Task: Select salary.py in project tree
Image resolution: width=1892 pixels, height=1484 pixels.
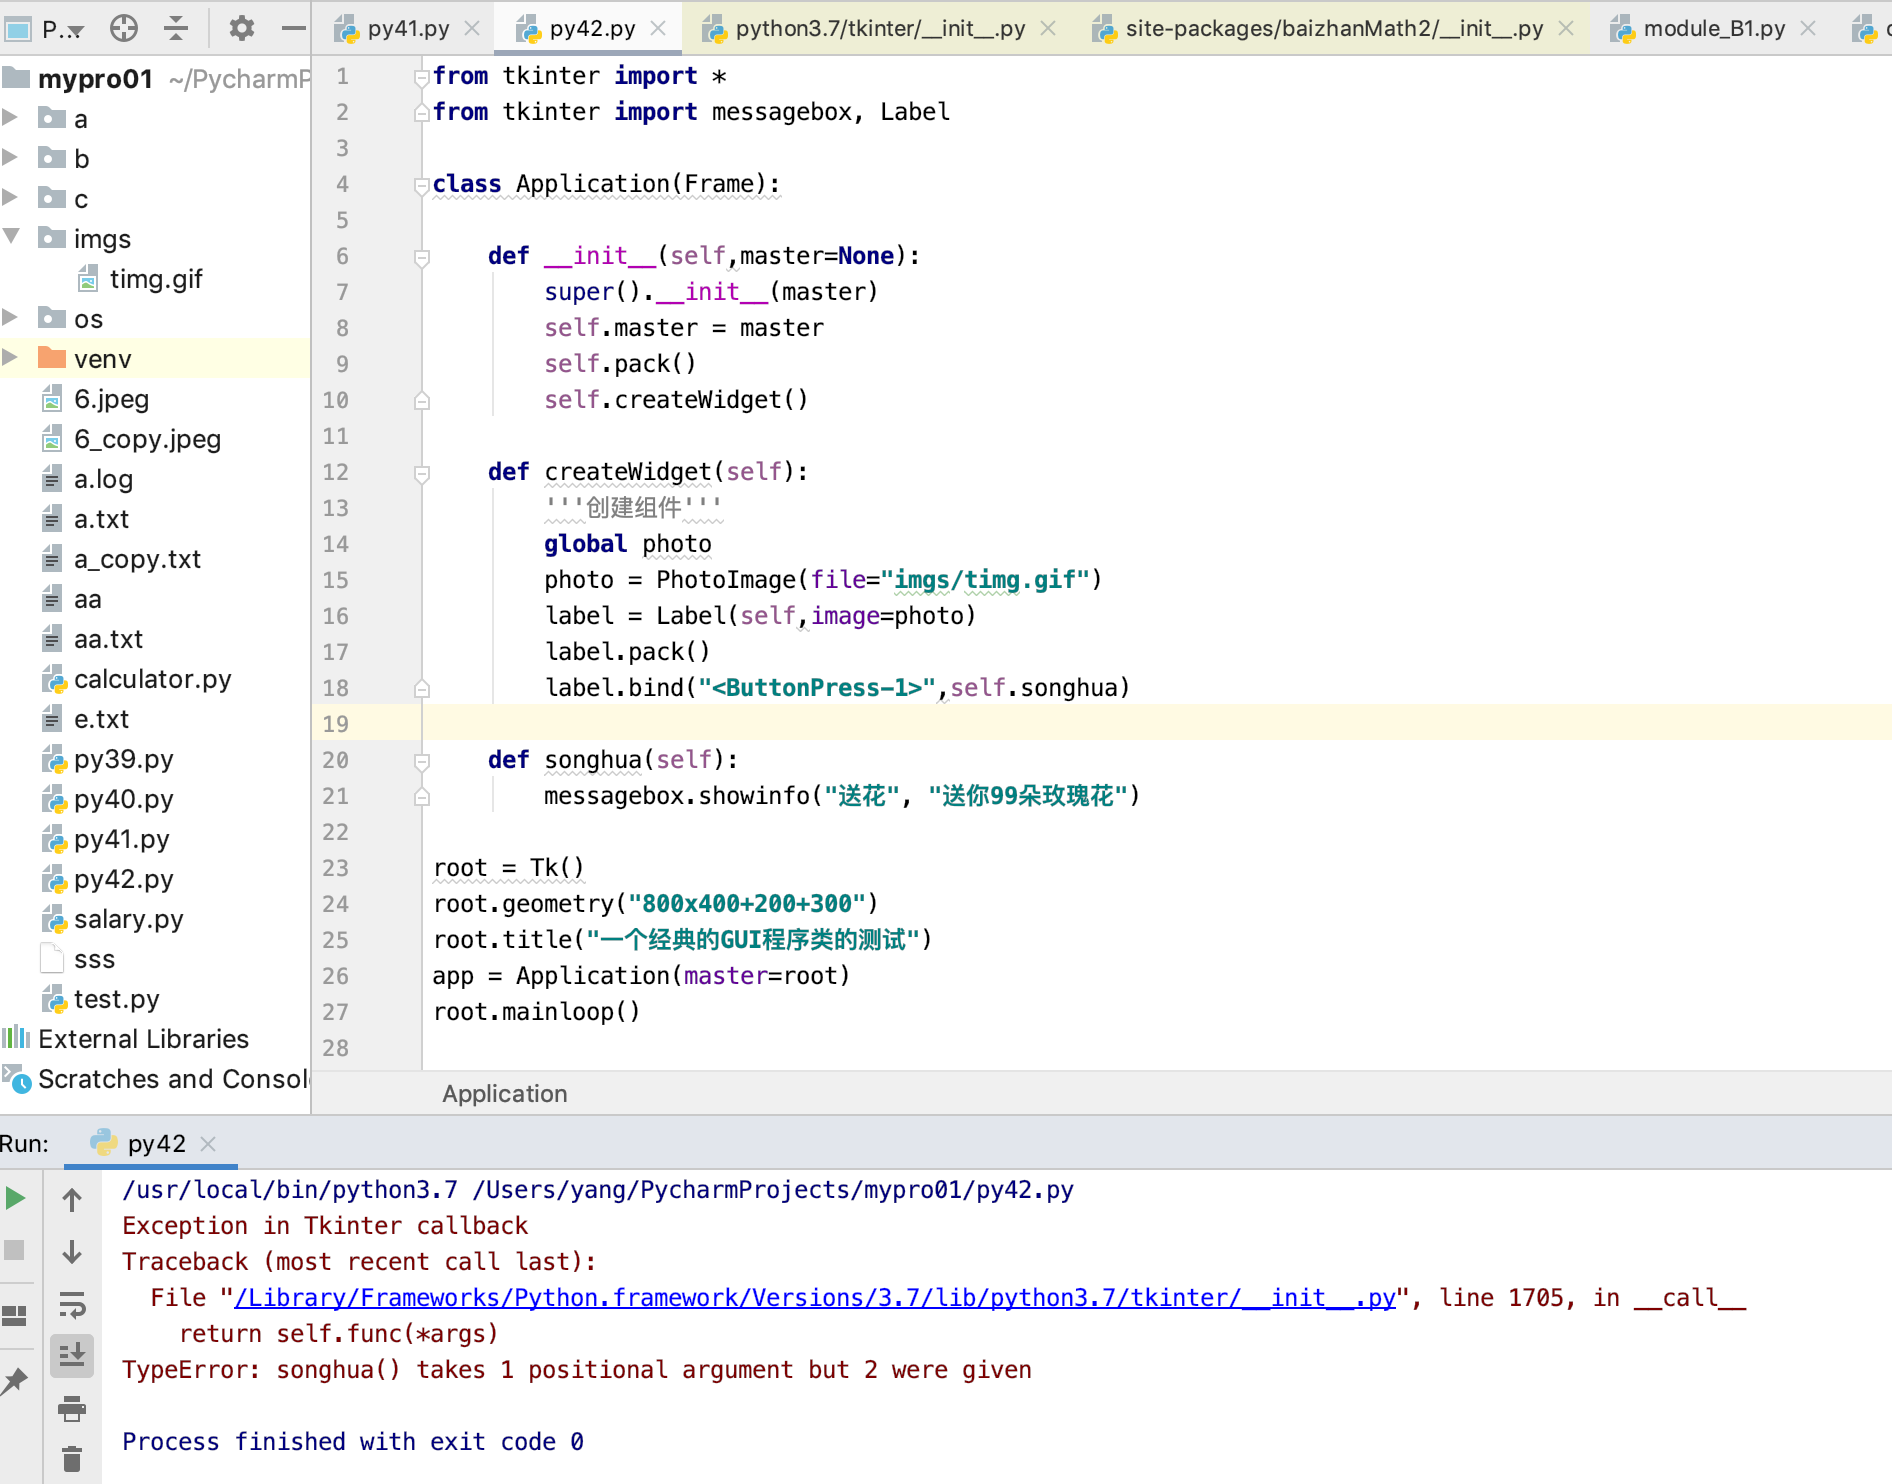Action: click(x=128, y=919)
